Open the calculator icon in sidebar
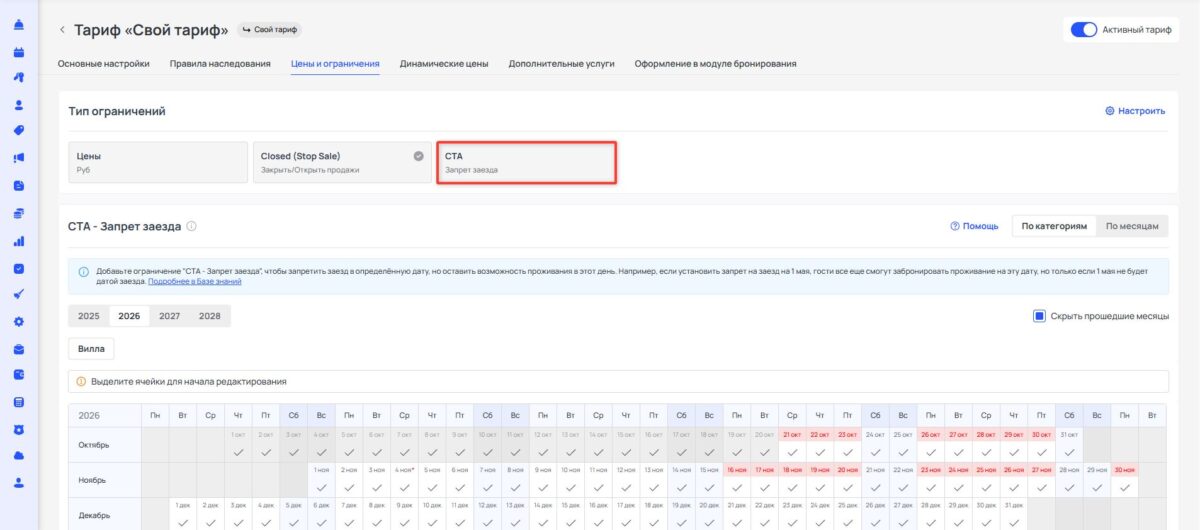The image size is (1200, 530). click(19, 402)
